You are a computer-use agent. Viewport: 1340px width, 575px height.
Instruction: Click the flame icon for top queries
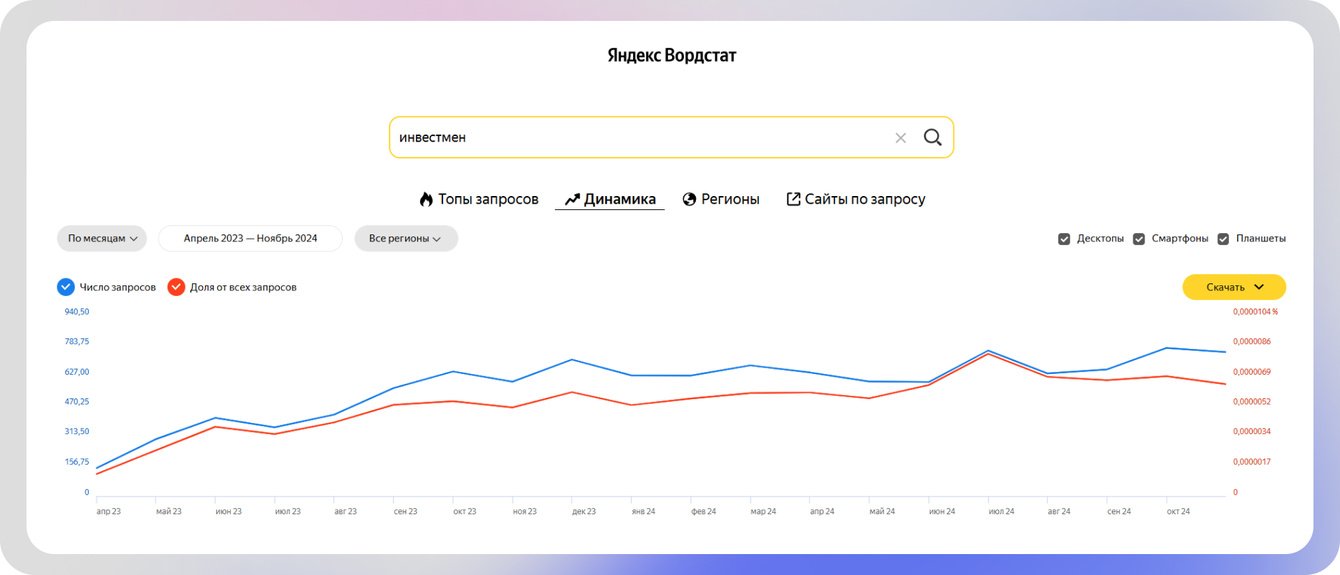[x=426, y=199]
